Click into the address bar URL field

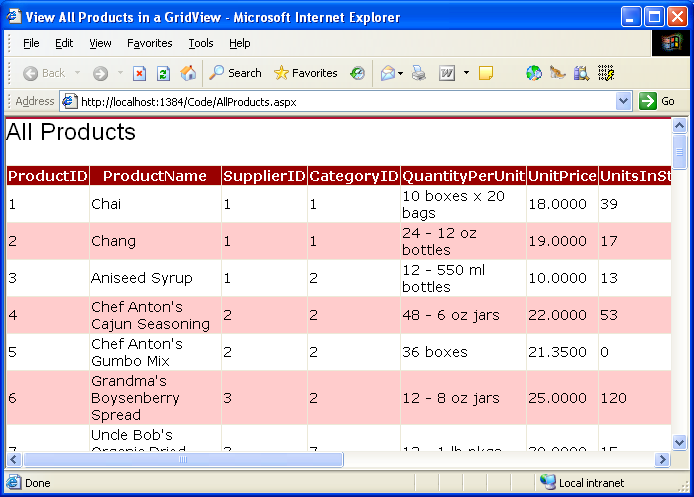pos(340,101)
